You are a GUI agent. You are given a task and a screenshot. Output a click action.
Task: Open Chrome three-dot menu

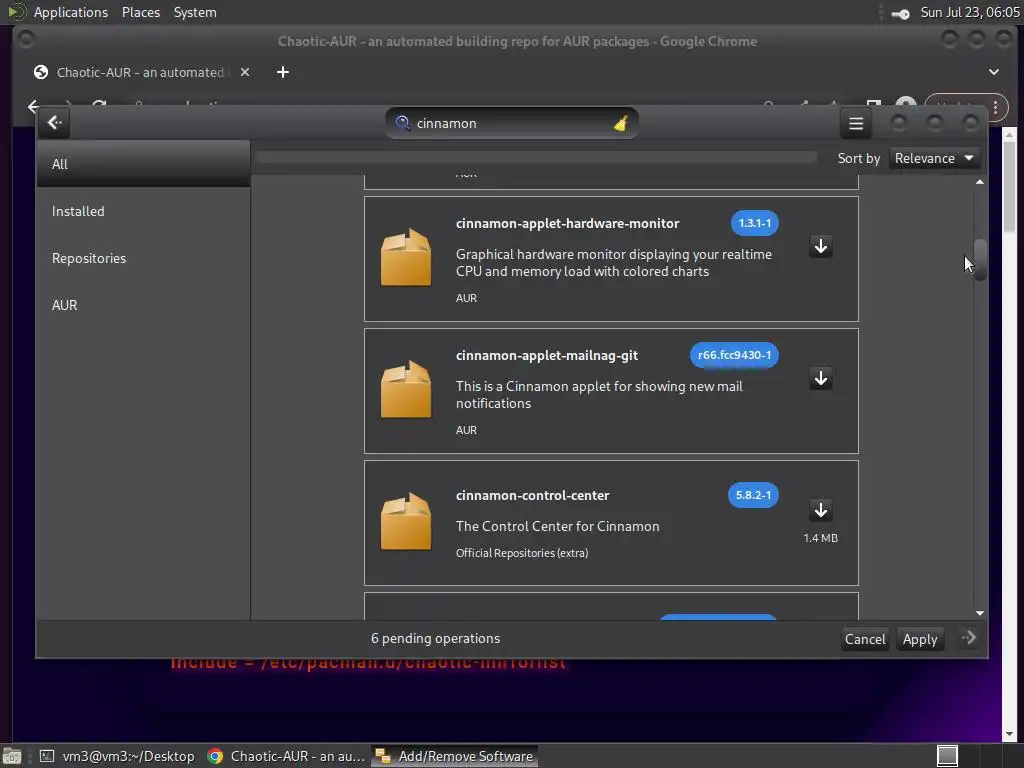[x=995, y=107]
